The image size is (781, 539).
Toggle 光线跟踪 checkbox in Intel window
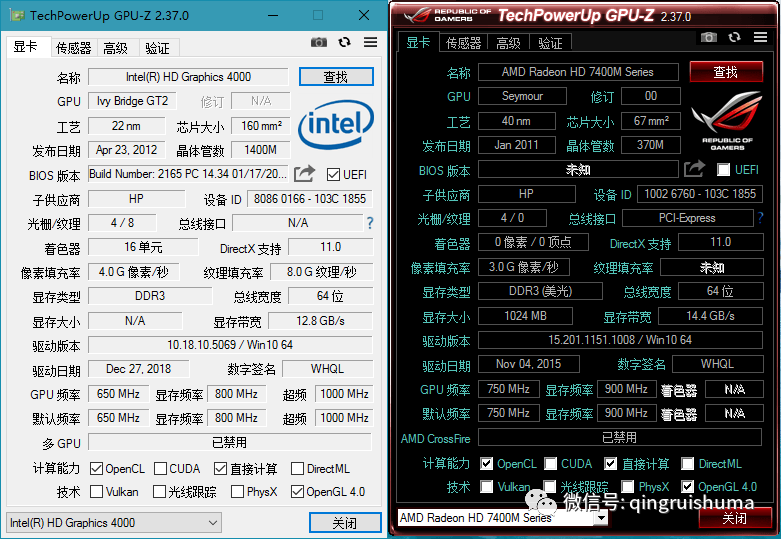click(x=159, y=492)
